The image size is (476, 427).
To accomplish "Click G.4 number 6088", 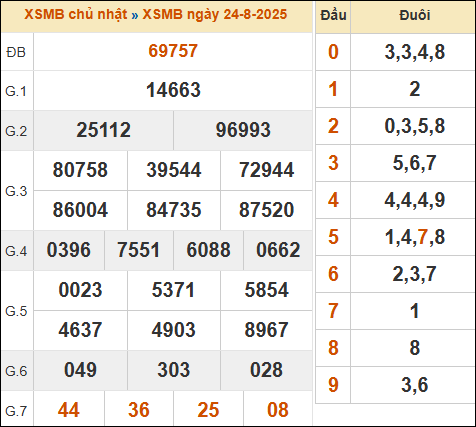I will pyautogui.click(x=208, y=250).
